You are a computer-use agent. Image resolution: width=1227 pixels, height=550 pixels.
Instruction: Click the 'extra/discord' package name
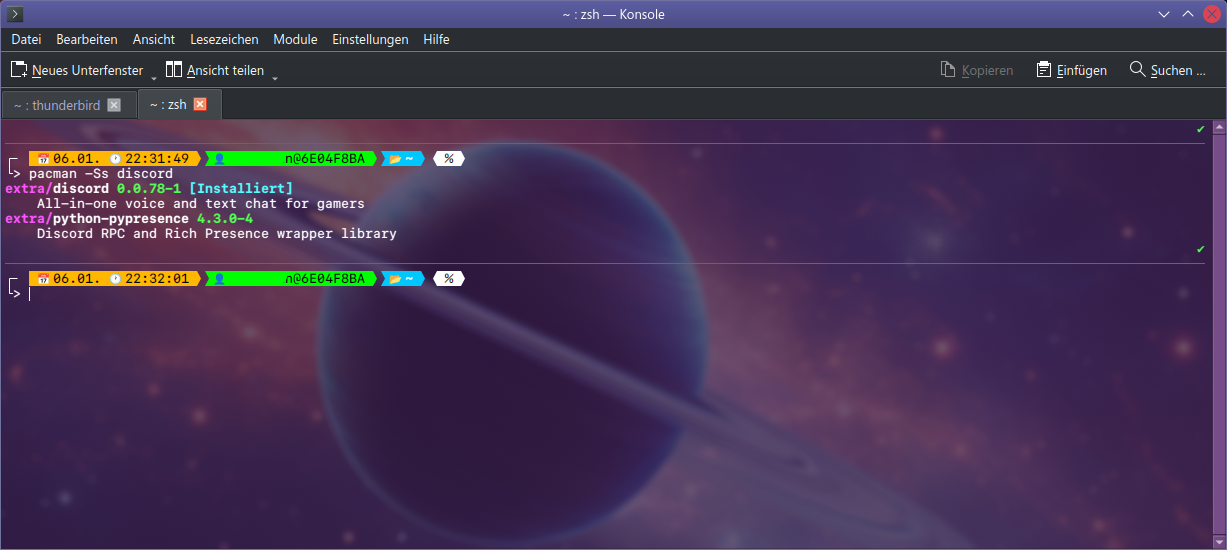coord(57,189)
